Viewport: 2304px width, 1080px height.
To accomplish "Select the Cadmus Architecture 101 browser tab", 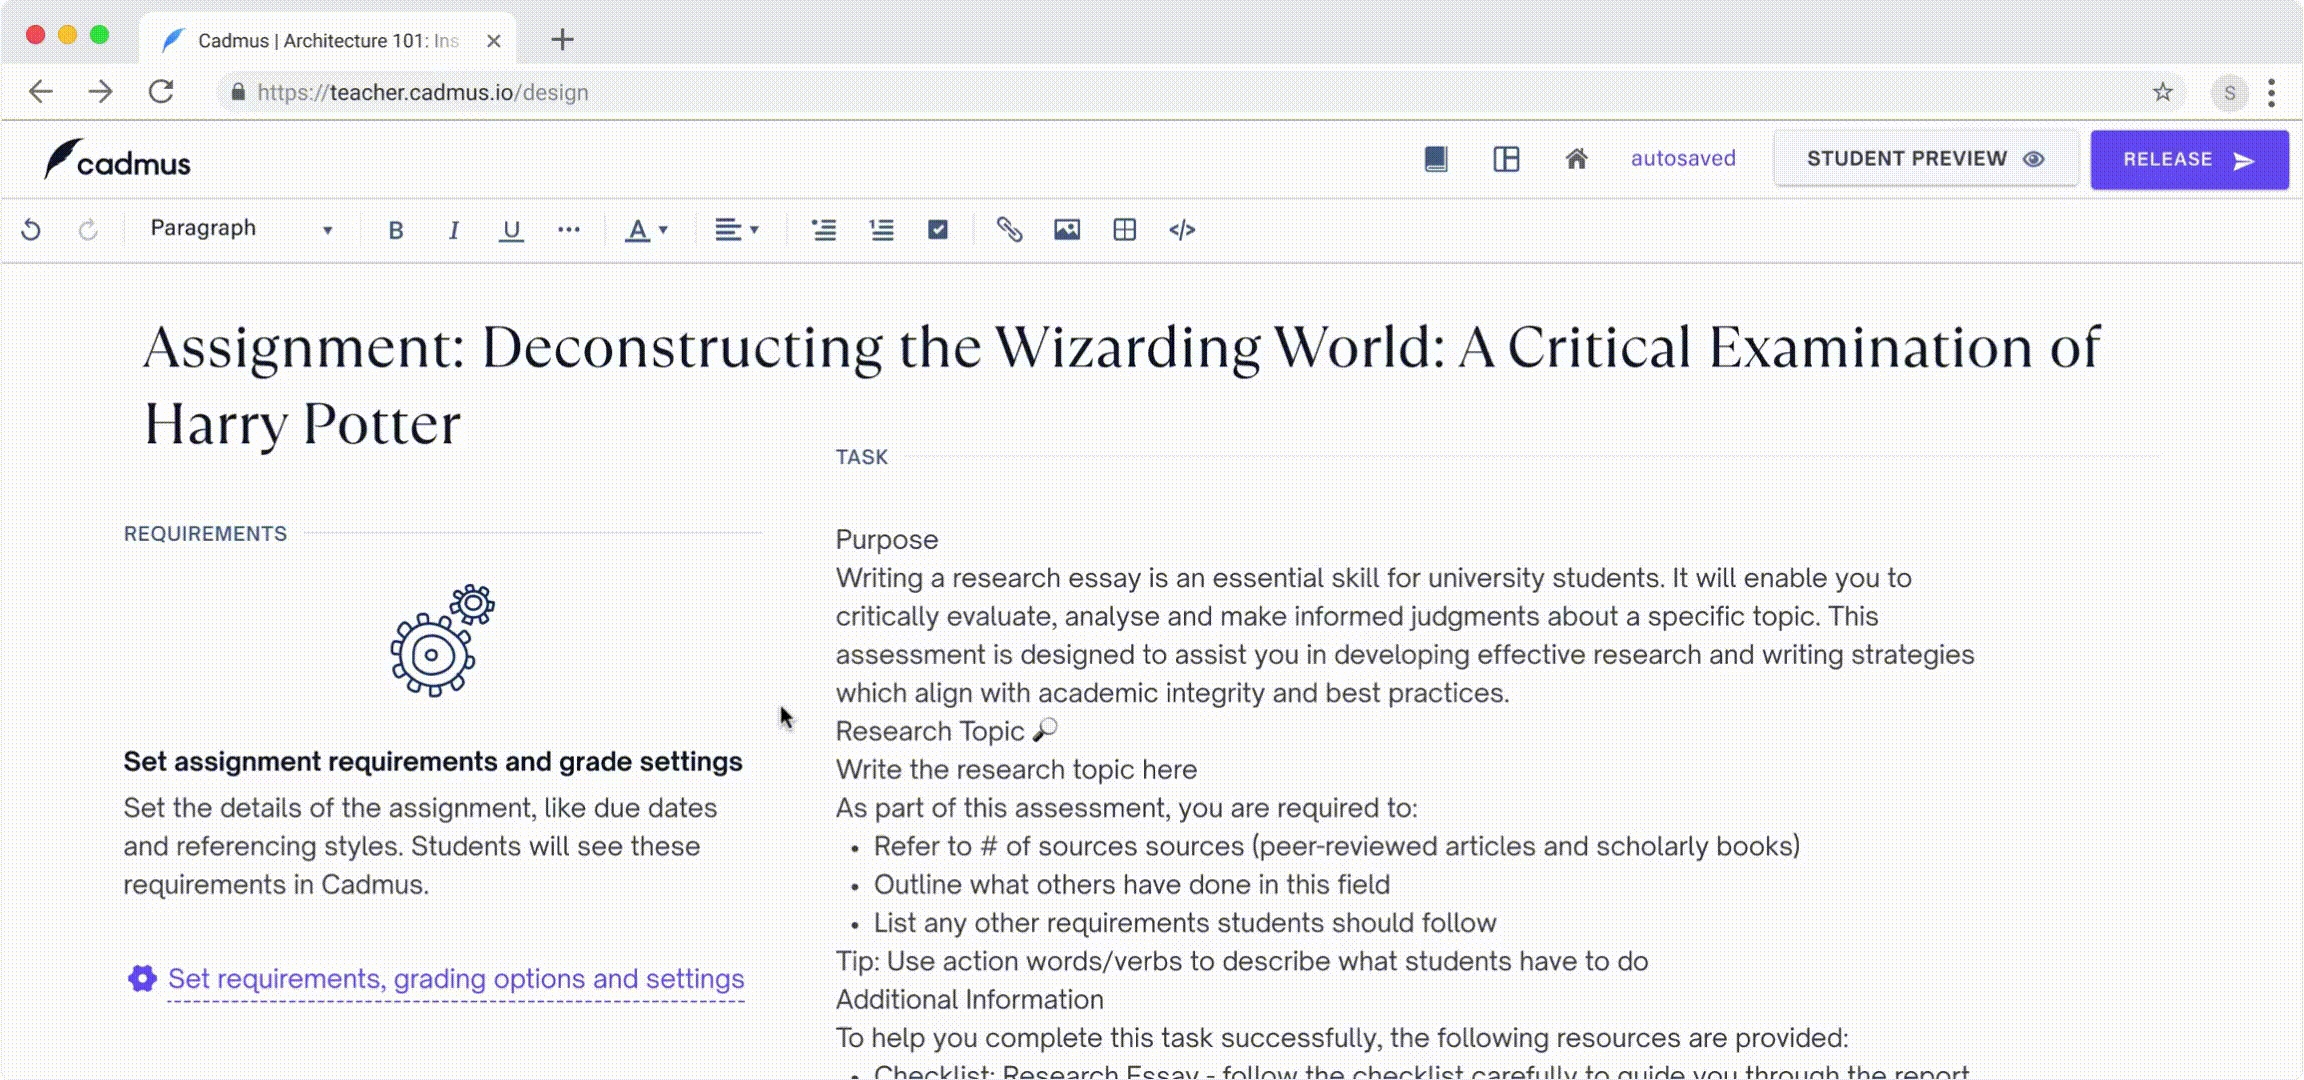I will tap(327, 40).
